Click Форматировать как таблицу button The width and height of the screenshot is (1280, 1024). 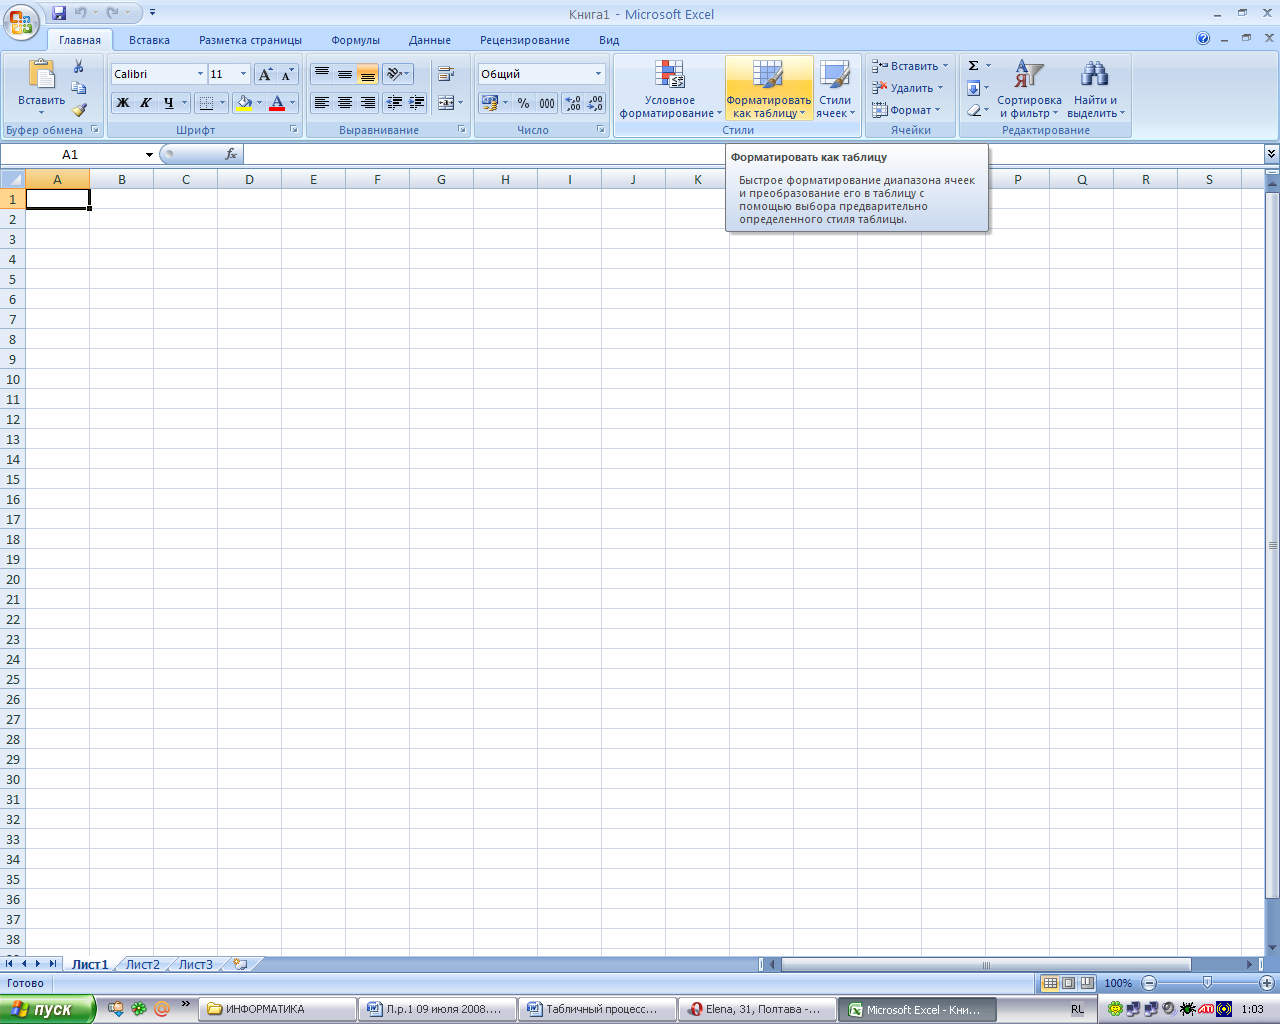(769, 89)
